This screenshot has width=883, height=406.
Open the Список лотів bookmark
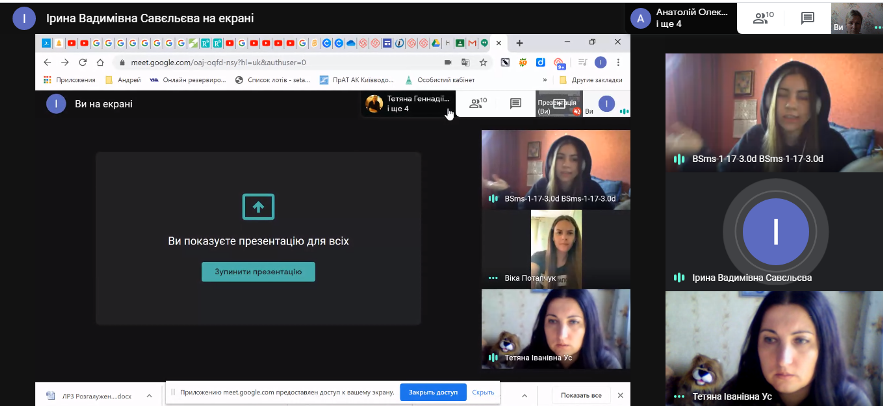(x=273, y=80)
